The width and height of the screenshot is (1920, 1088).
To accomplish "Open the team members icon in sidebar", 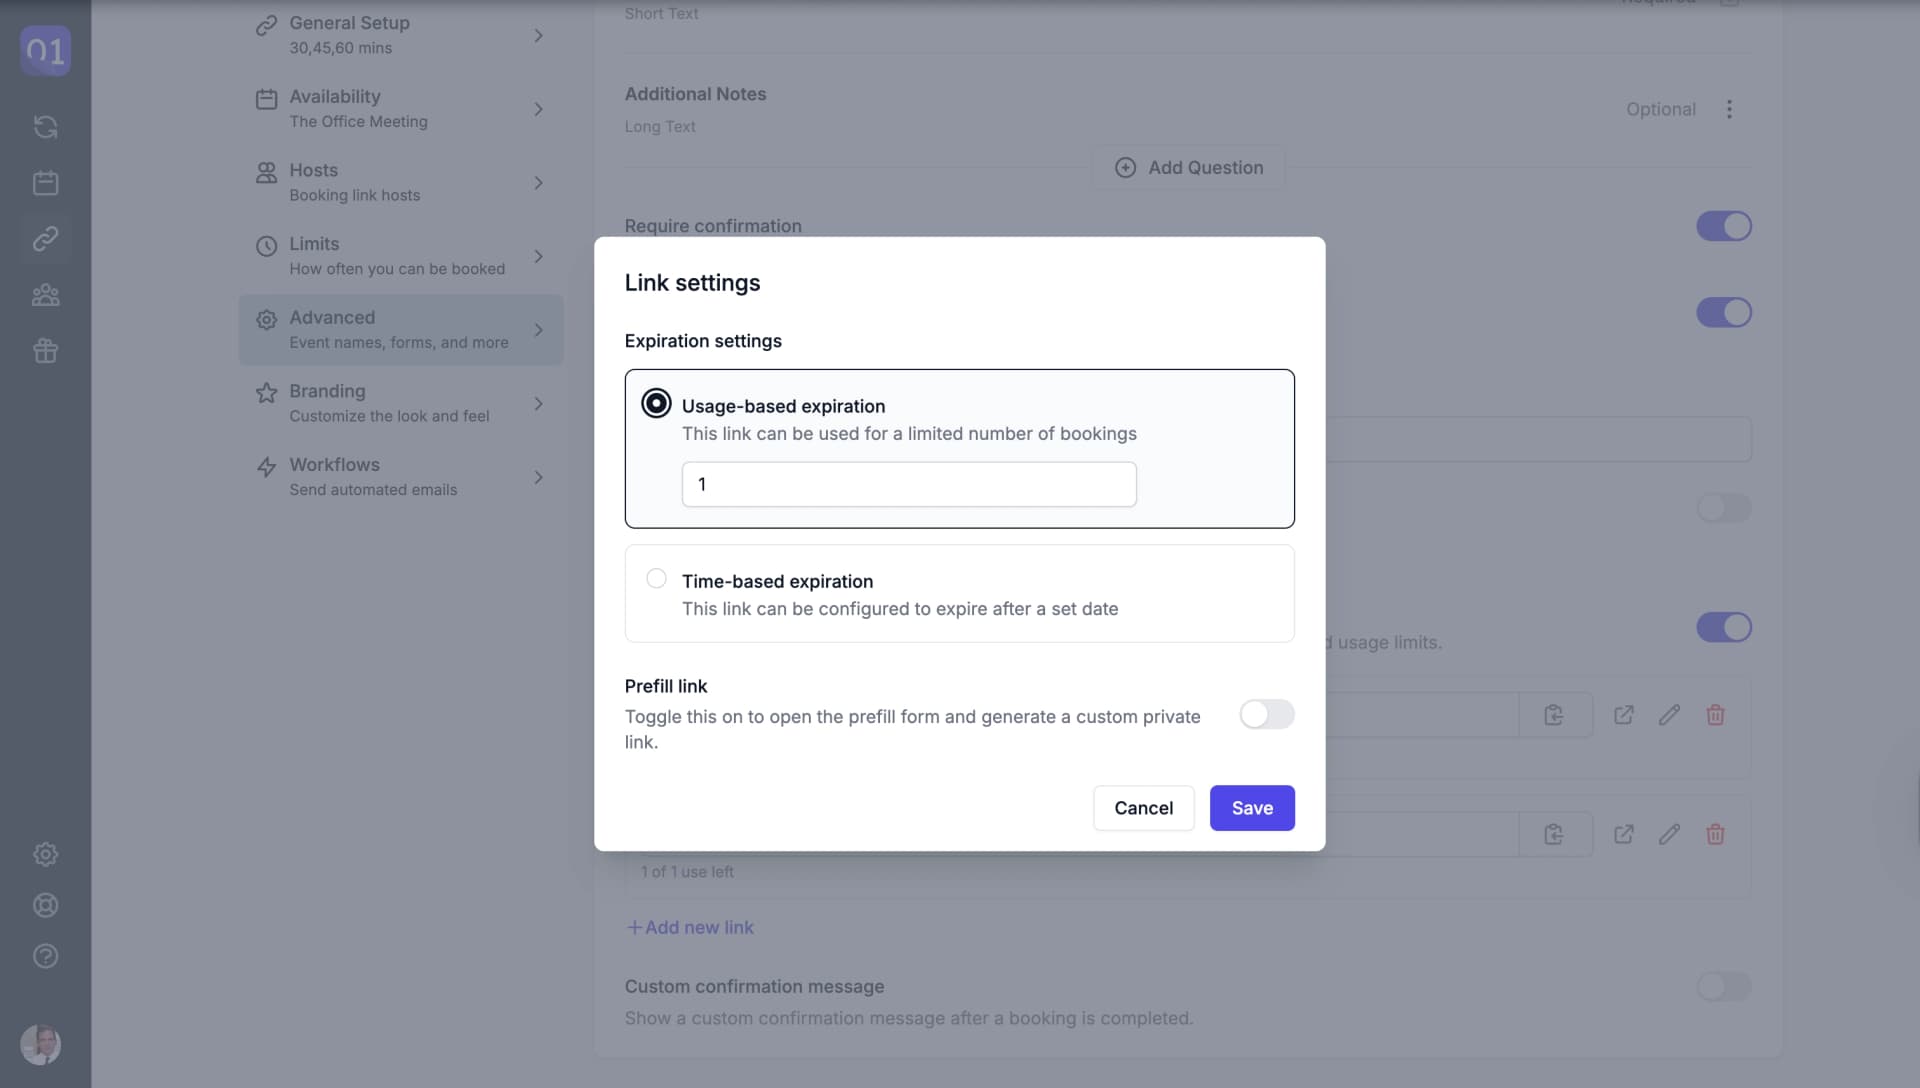I will 45,295.
